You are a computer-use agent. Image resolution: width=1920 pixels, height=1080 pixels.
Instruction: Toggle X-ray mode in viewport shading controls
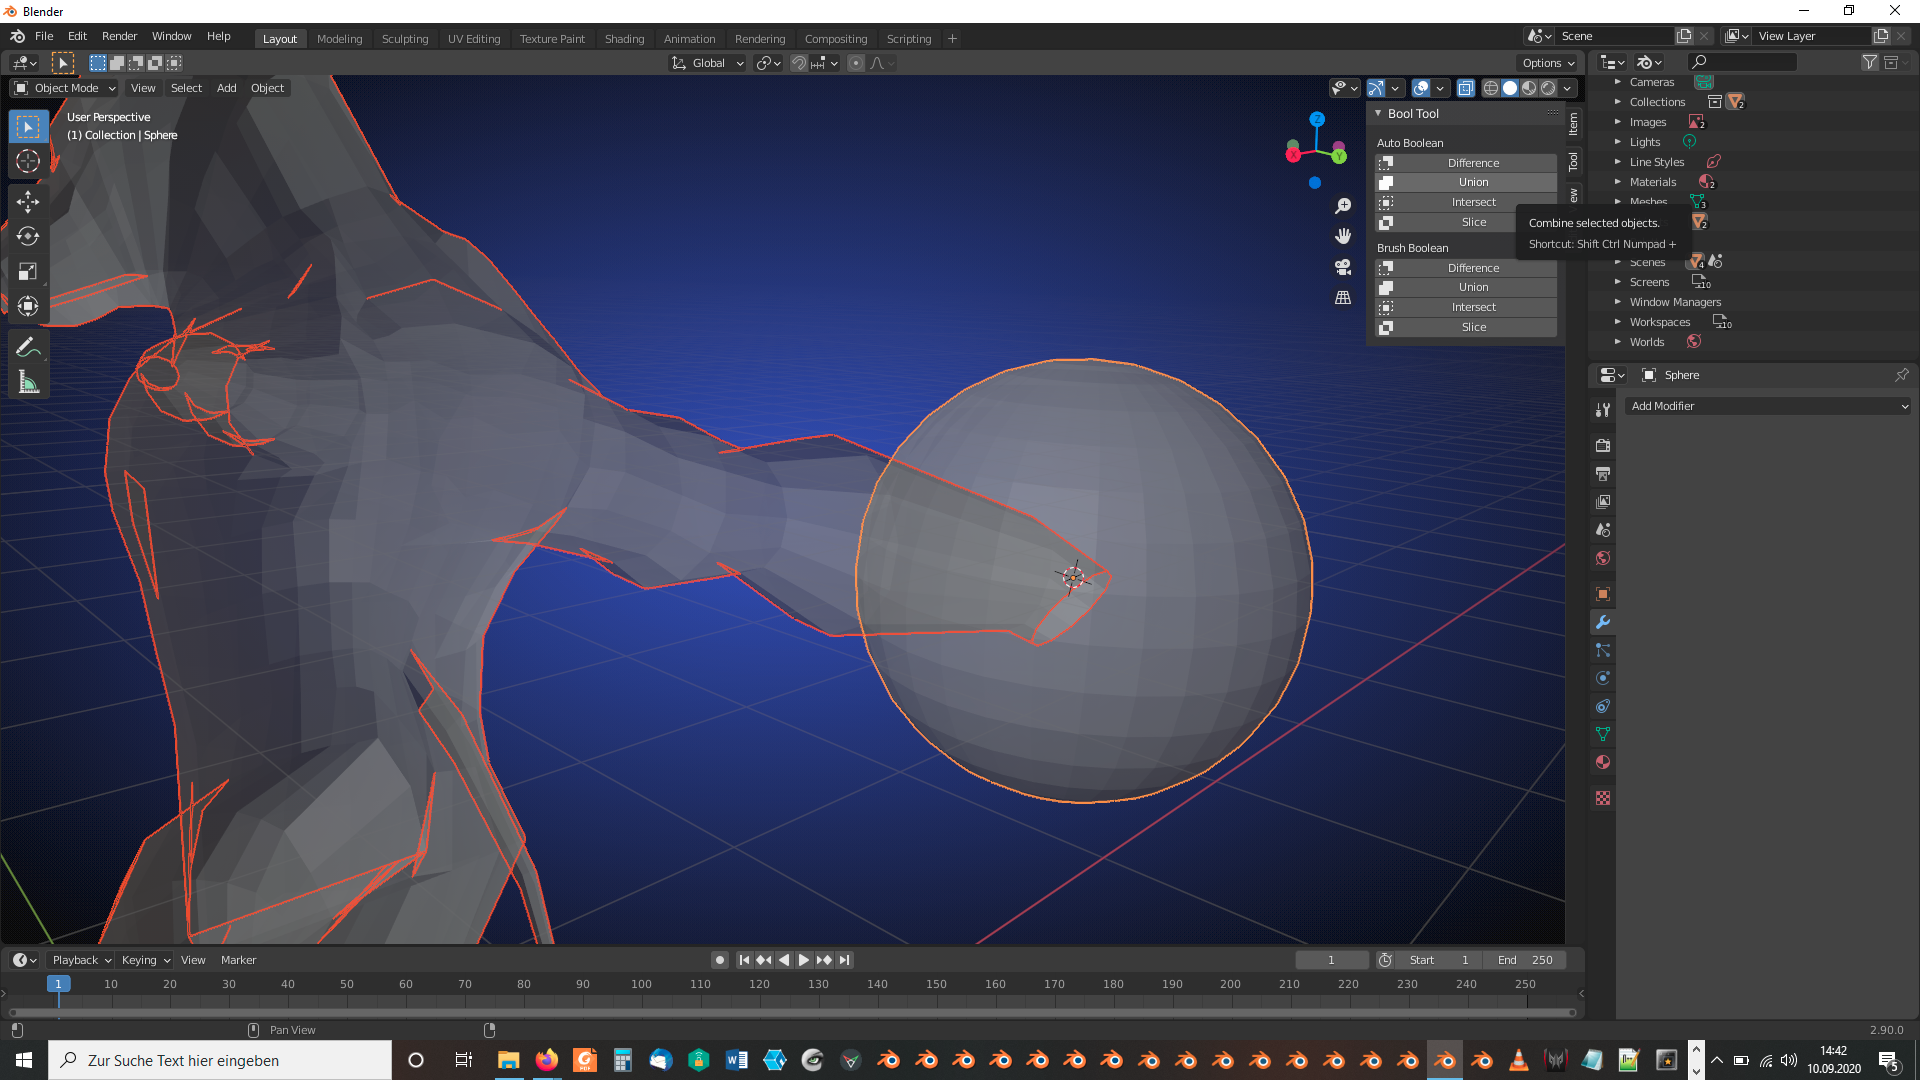click(1466, 88)
